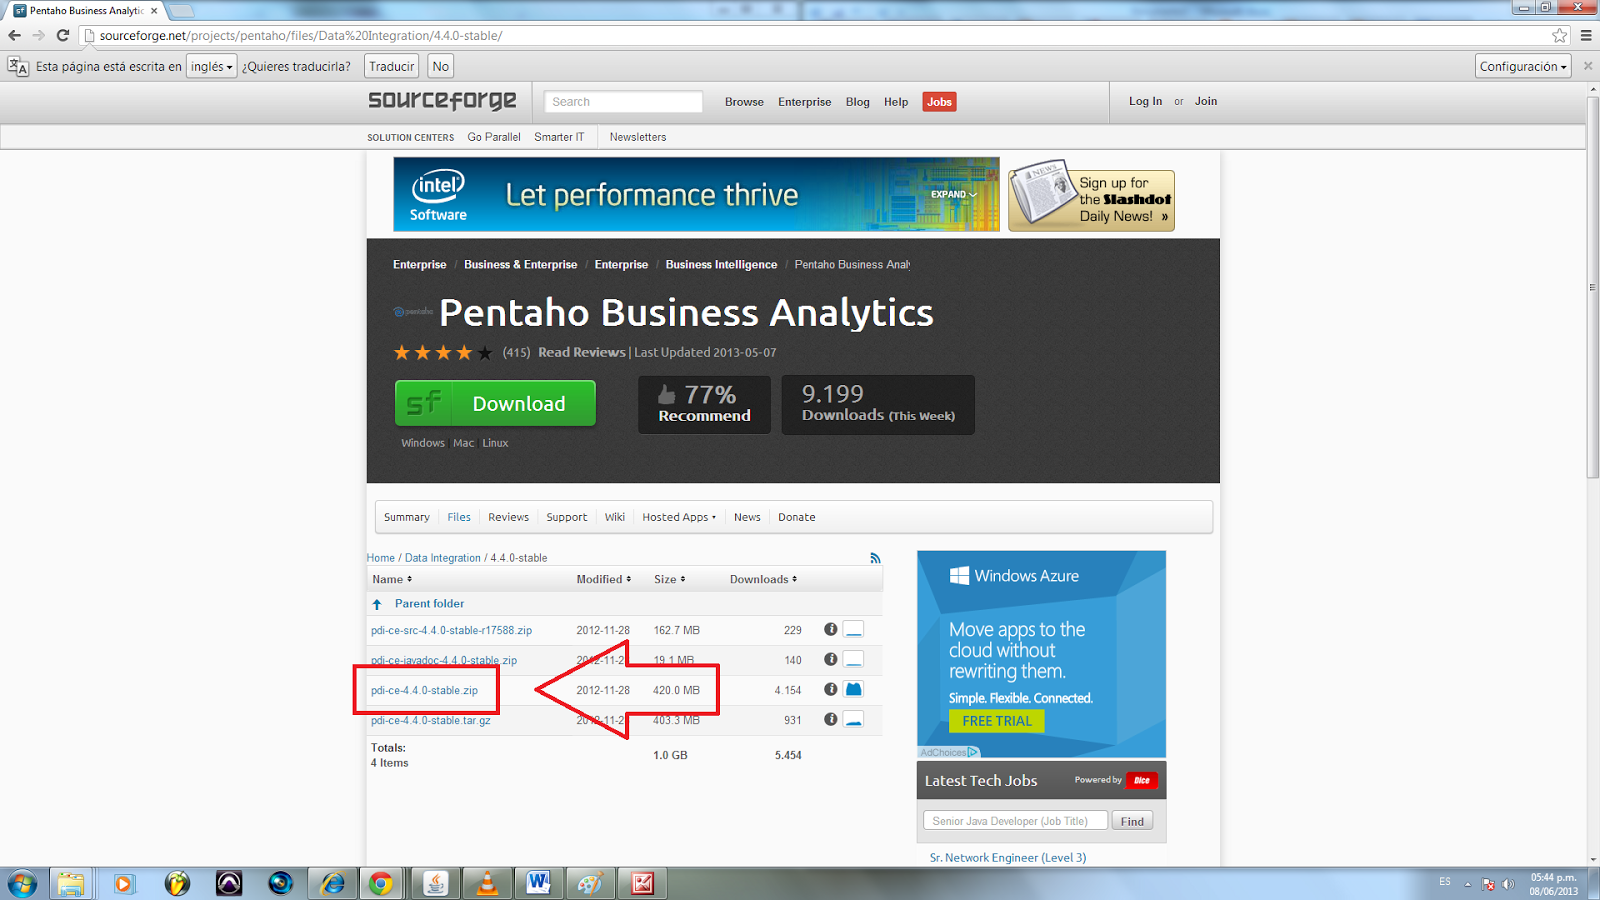Open Microsoft Word from the taskbar
1600x900 pixels.
(539, 883)
